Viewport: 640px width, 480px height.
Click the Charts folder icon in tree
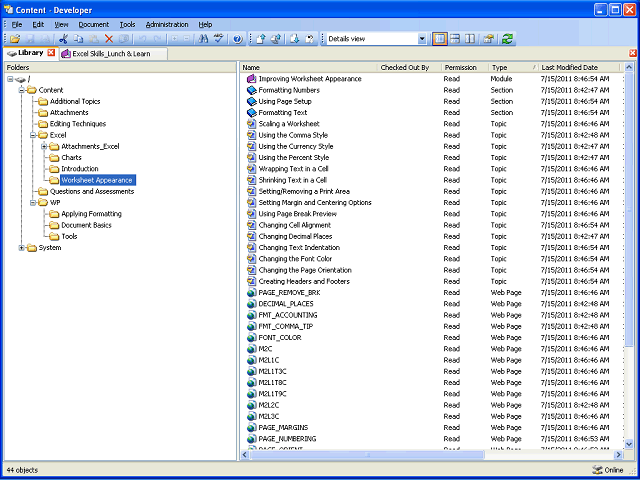(x=54, y=158)
